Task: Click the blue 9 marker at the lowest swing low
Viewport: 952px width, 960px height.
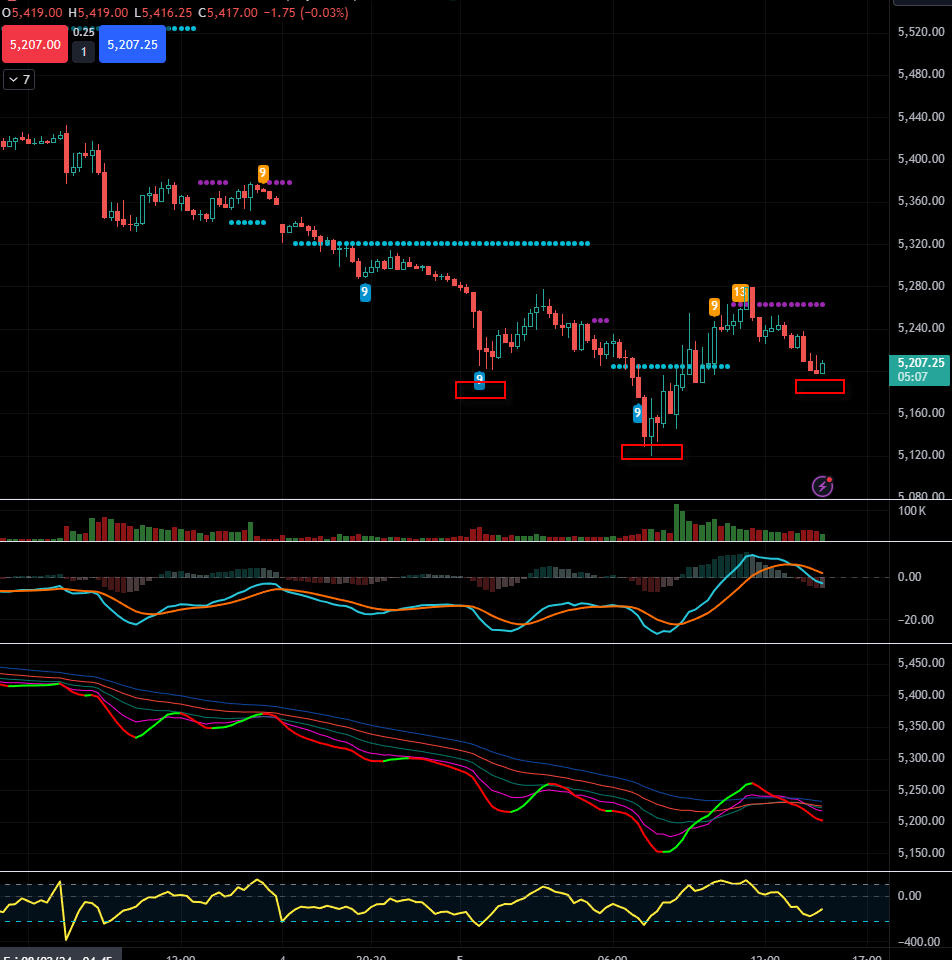Action: pyautogui.click(x=637, y=412)
